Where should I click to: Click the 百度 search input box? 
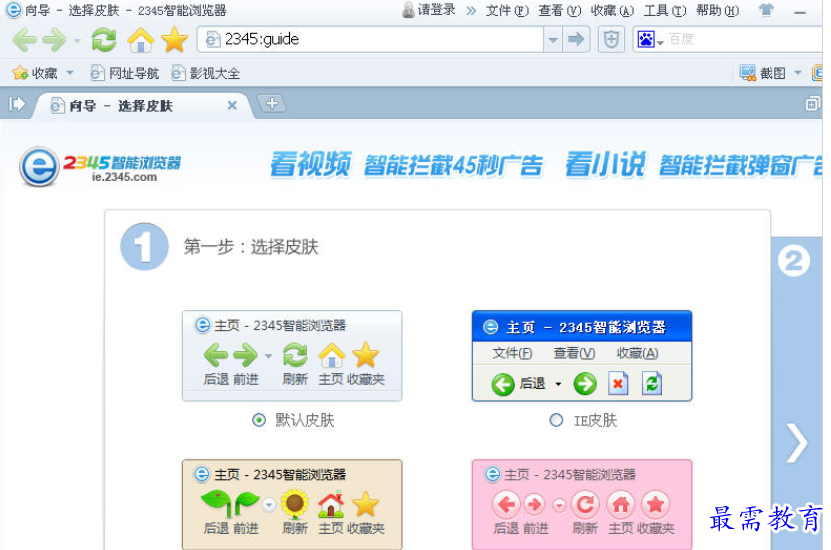coord(745,39)
